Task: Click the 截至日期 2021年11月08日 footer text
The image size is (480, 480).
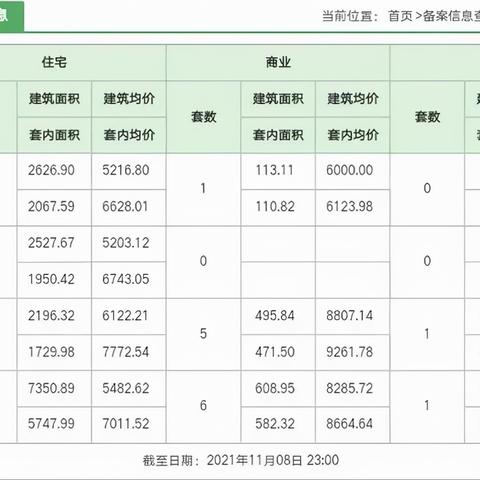Action: tap(241, 460)
